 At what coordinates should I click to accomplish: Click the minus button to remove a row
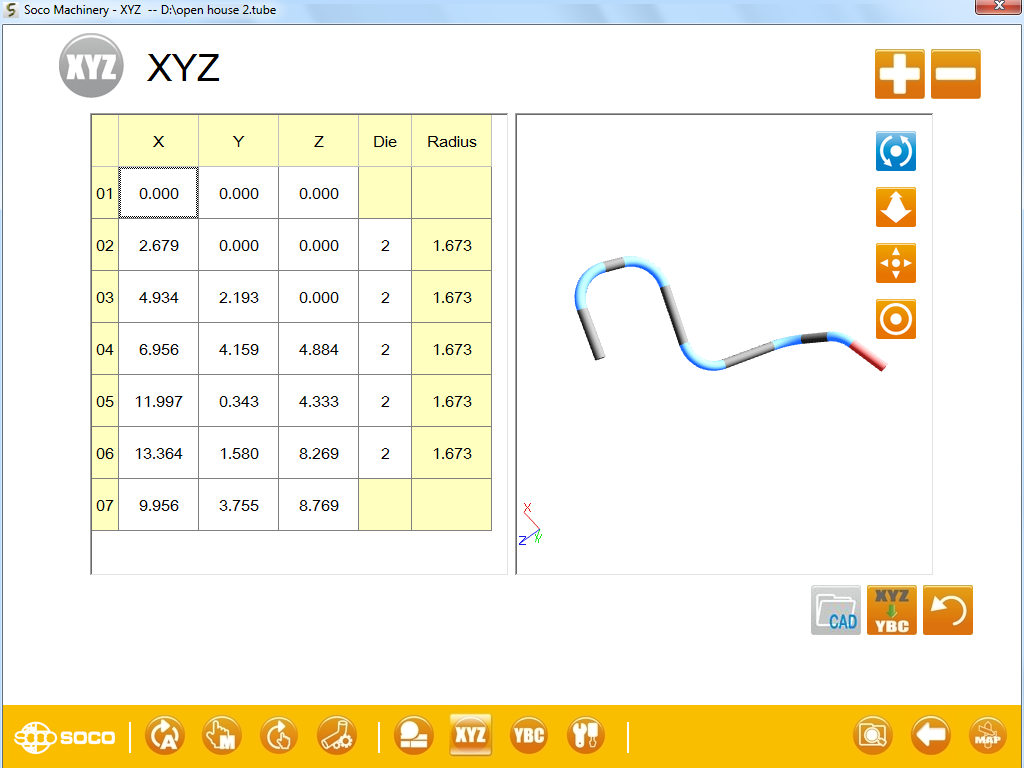click(x=955, y=74)
